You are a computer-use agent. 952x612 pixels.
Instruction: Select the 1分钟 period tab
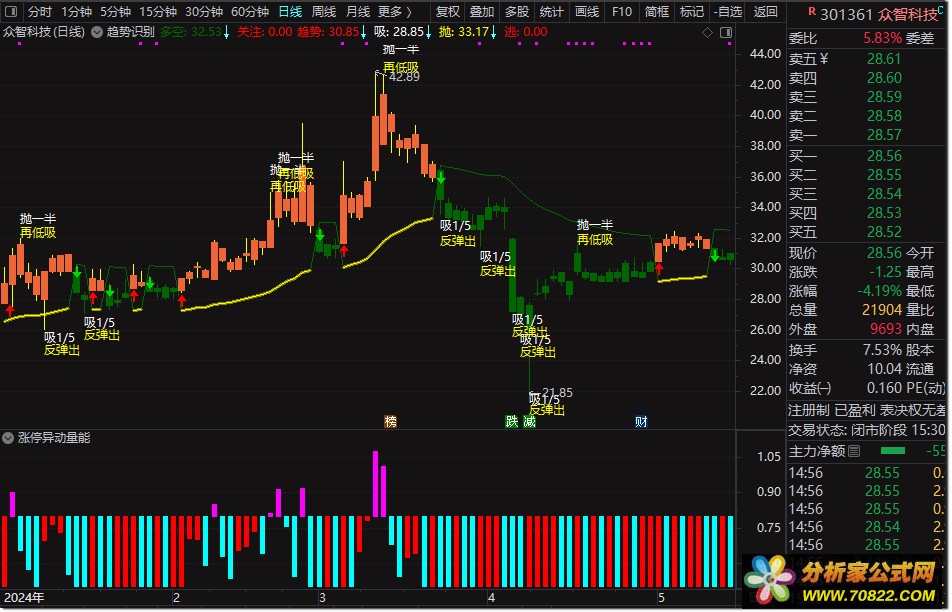click(76, 12)
